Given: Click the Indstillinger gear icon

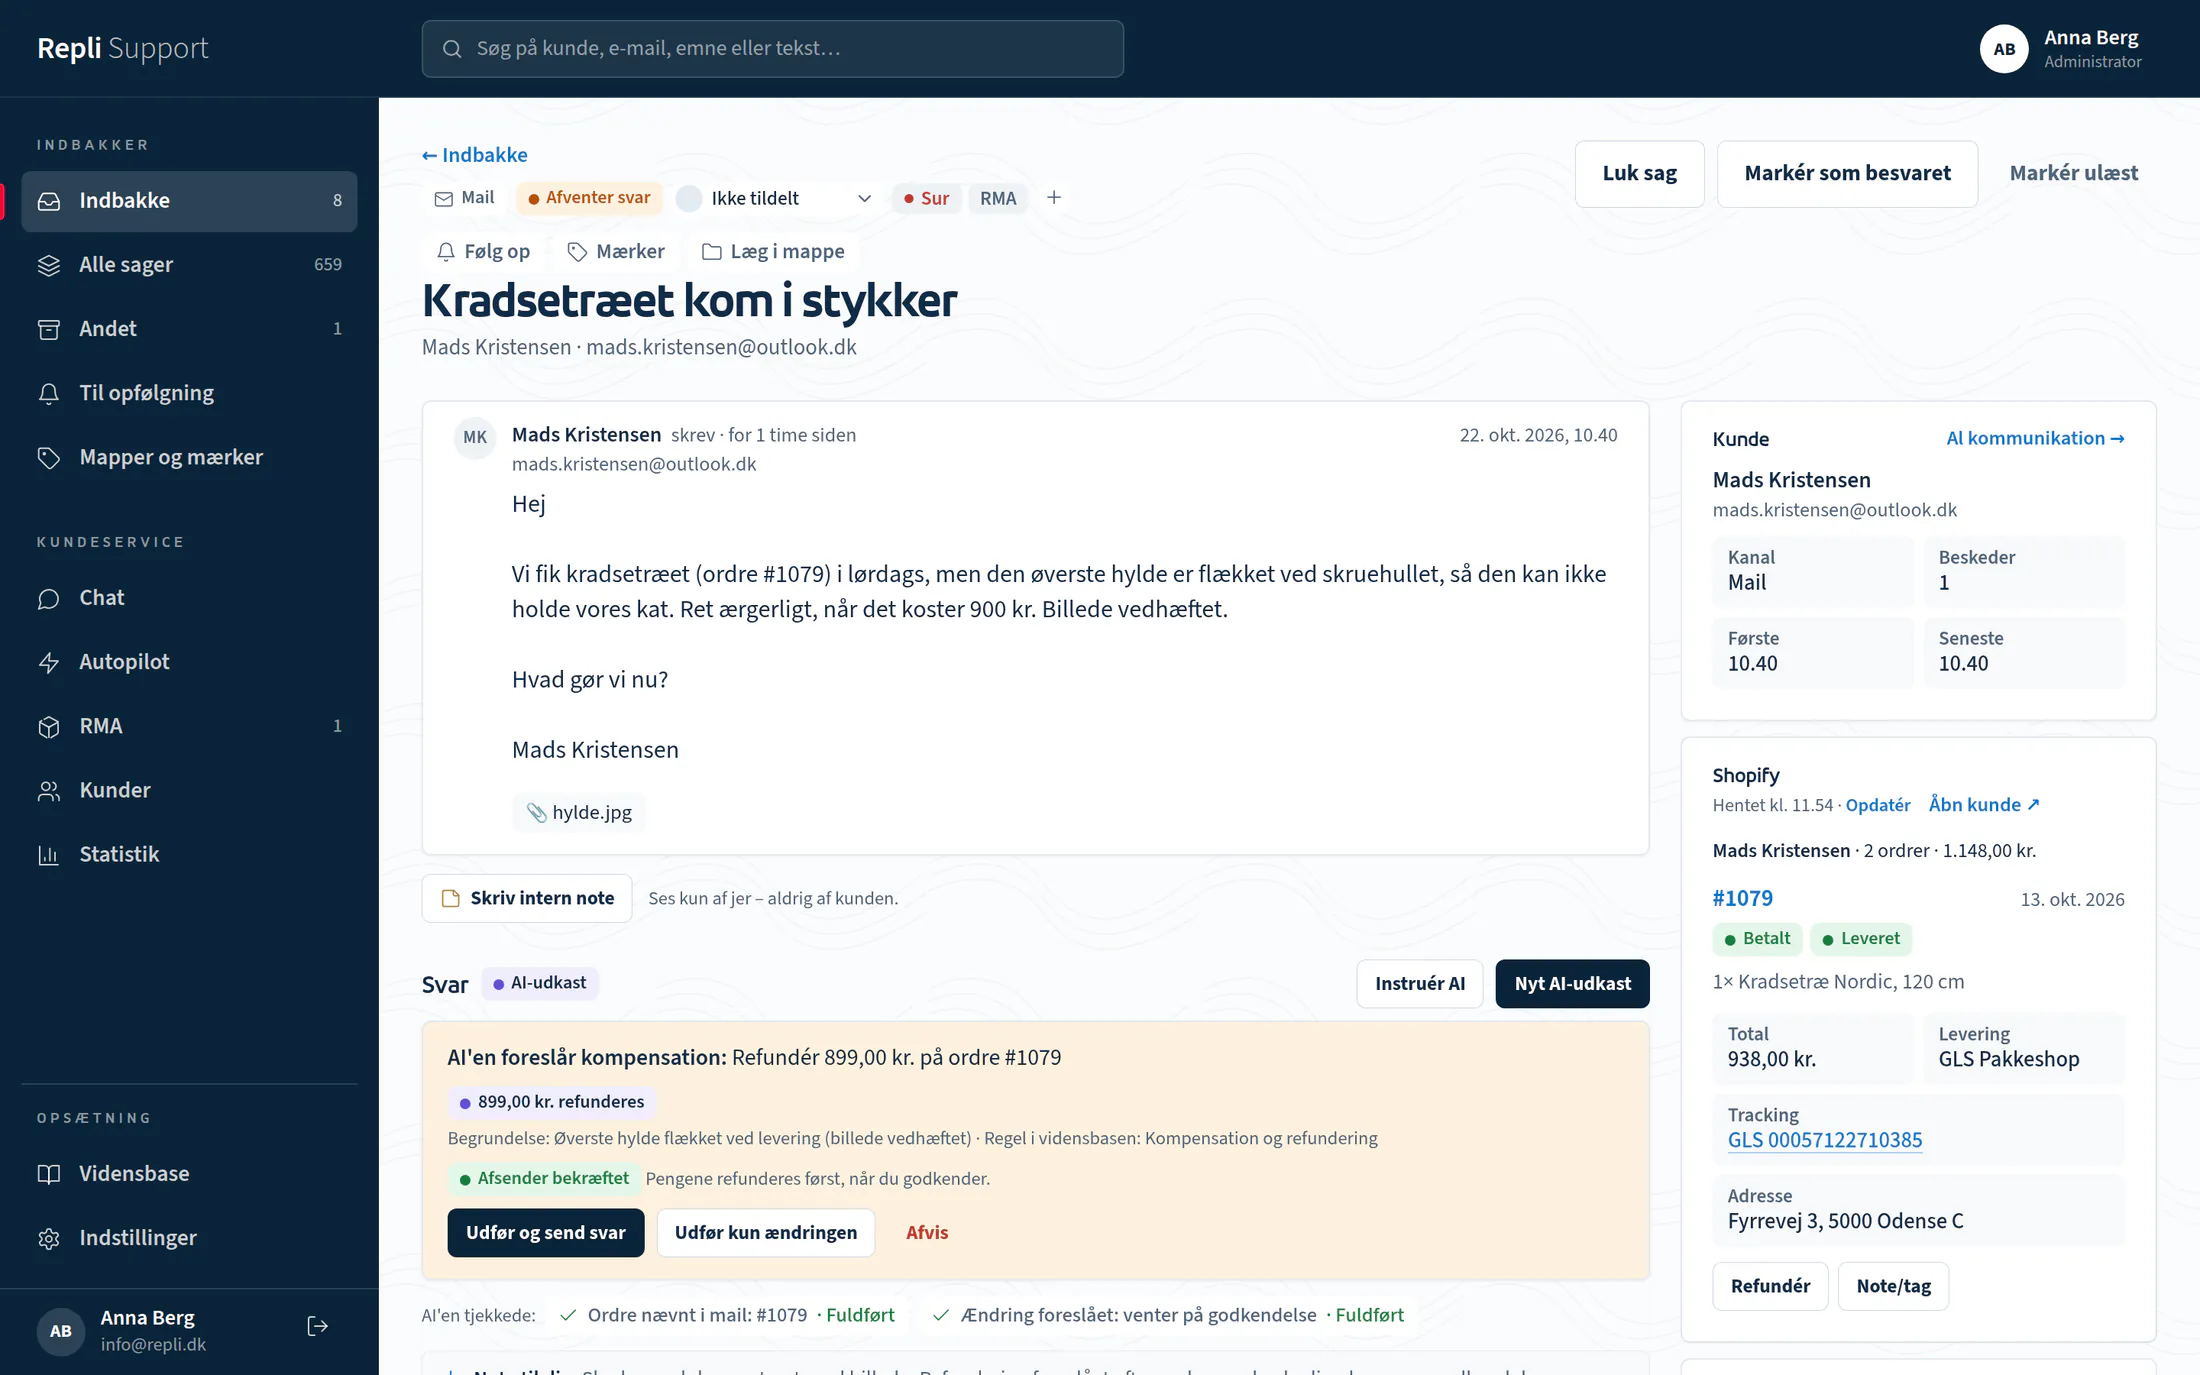Looking at the screenshot, I should tap(49, 1238).
